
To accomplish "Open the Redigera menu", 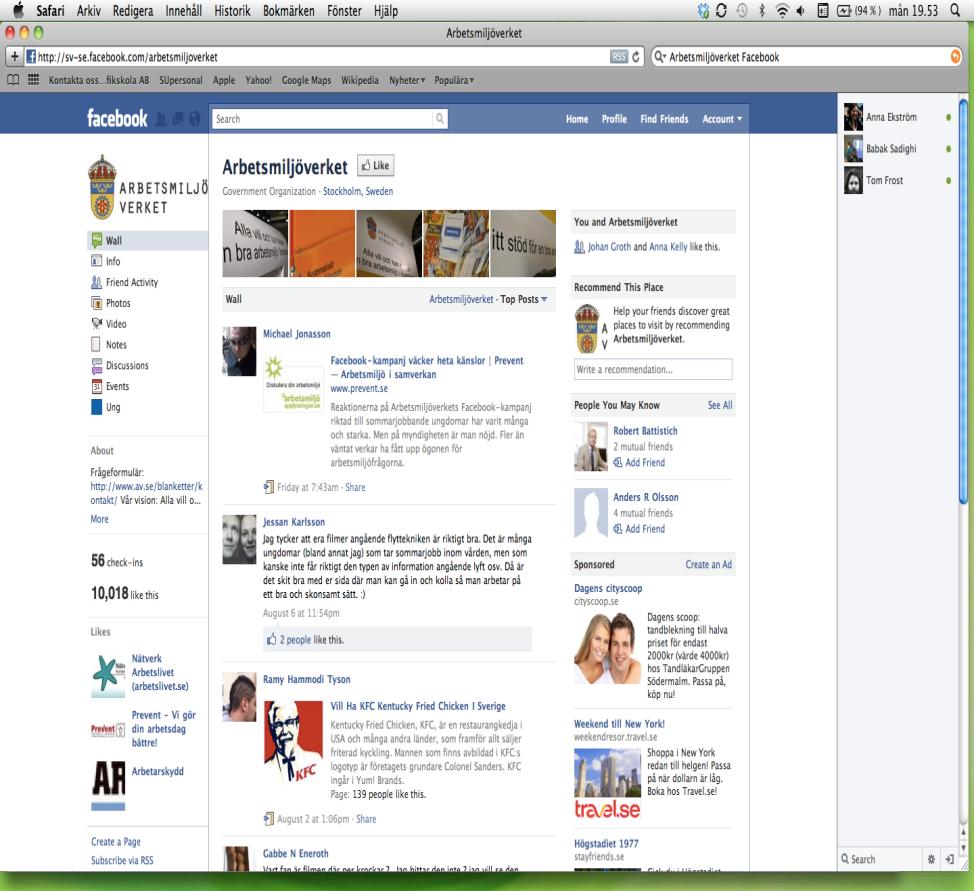I will 133,11.
